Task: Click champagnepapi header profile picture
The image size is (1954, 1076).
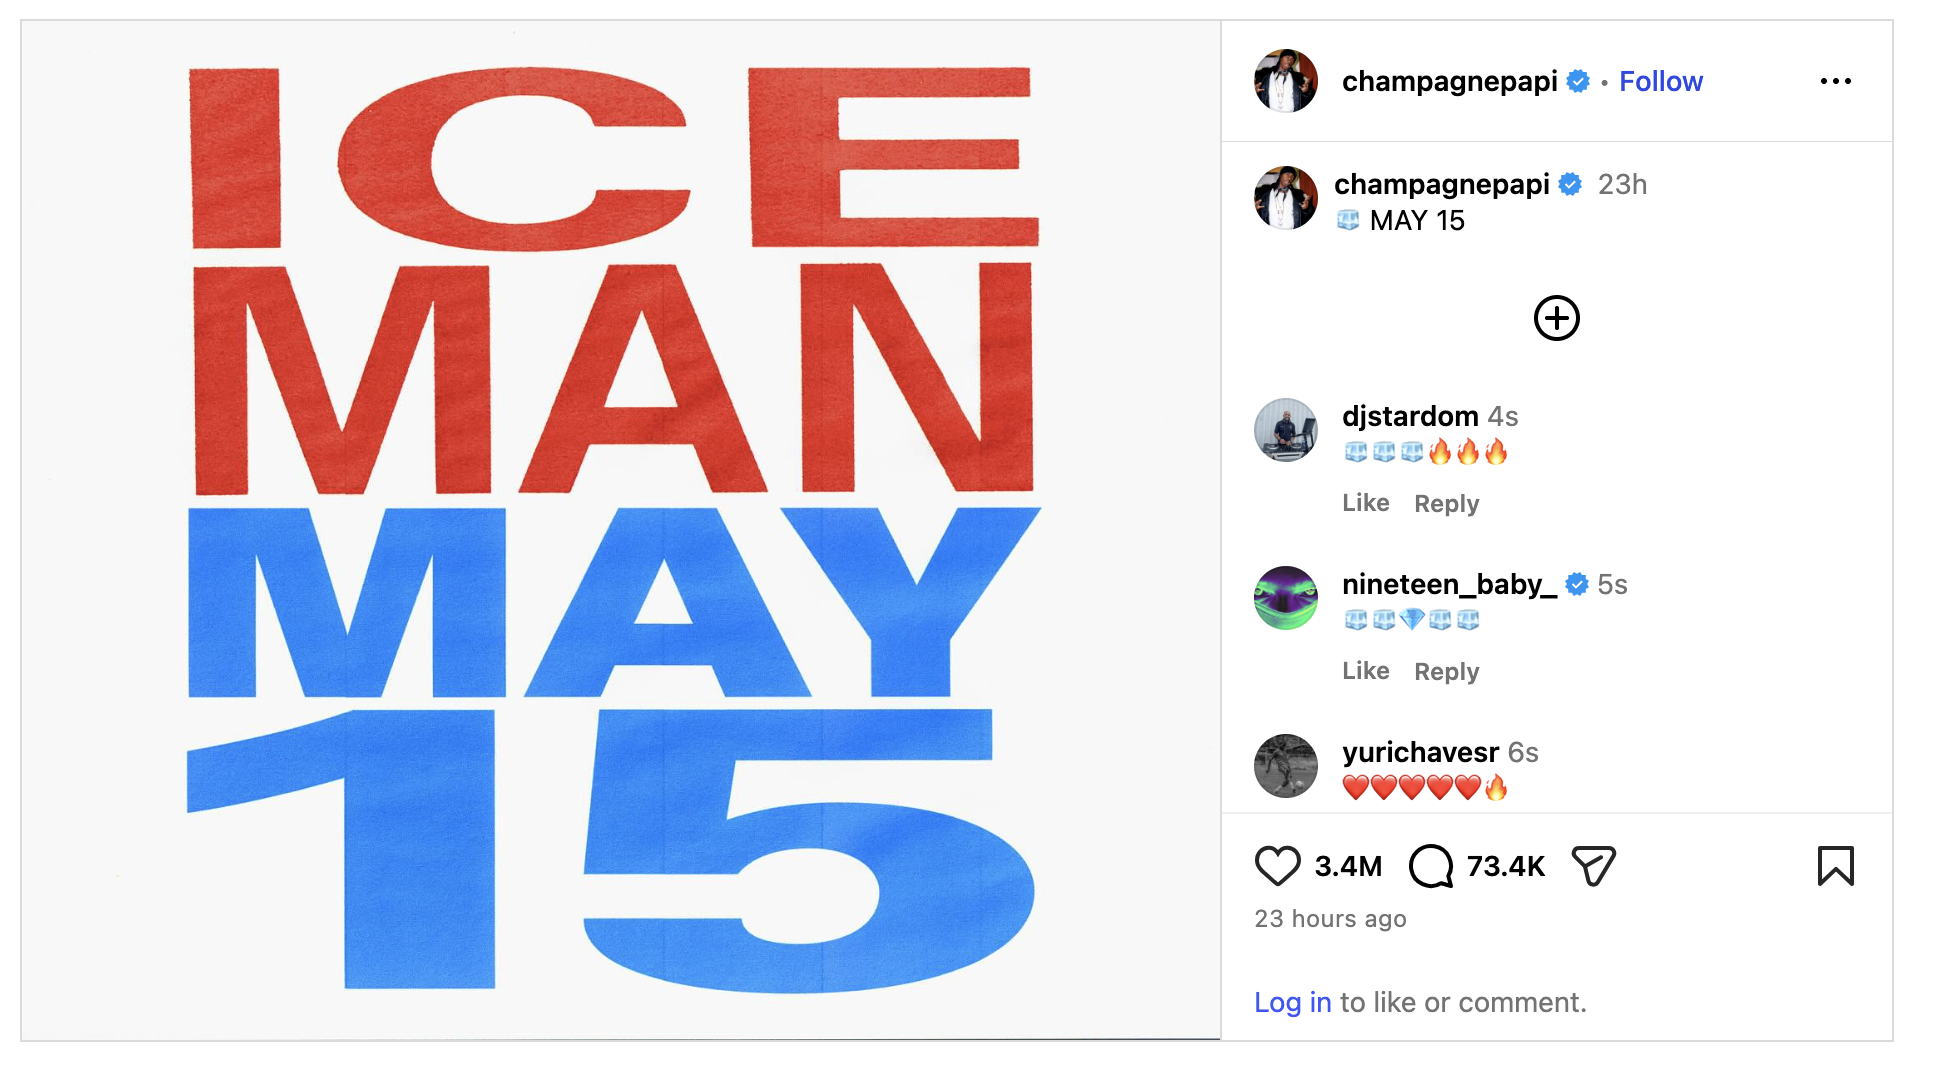Action: pos(1285,81)
